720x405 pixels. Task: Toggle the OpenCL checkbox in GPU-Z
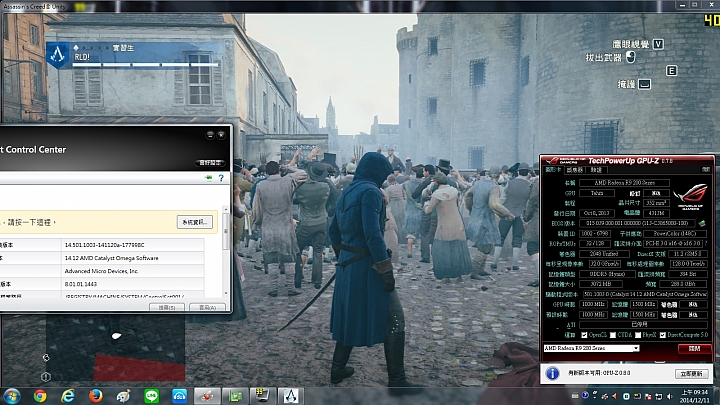584,335
